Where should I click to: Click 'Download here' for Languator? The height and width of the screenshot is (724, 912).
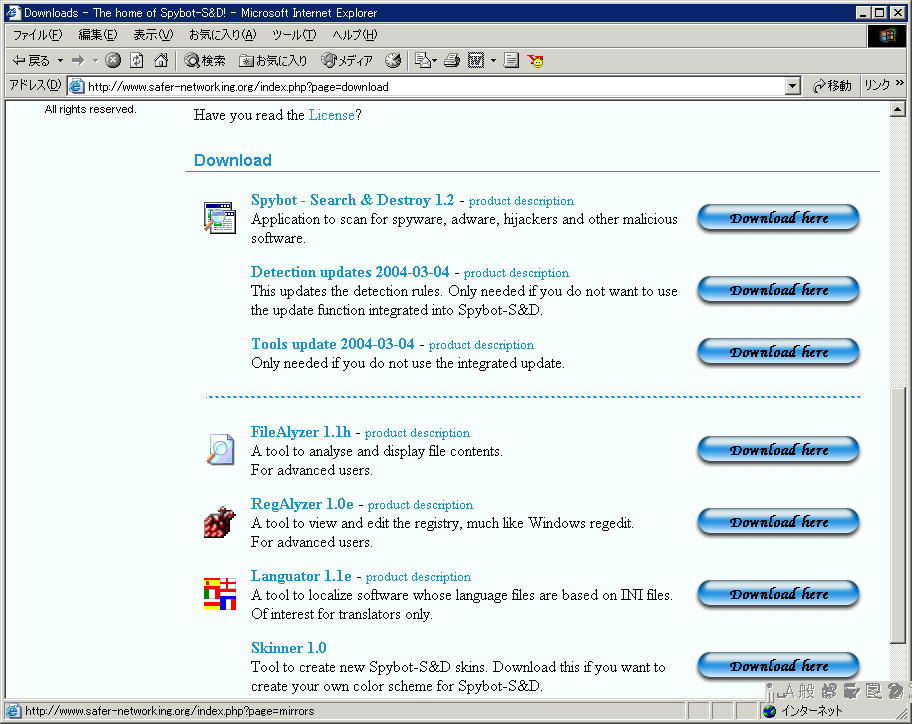coord(778,594)
